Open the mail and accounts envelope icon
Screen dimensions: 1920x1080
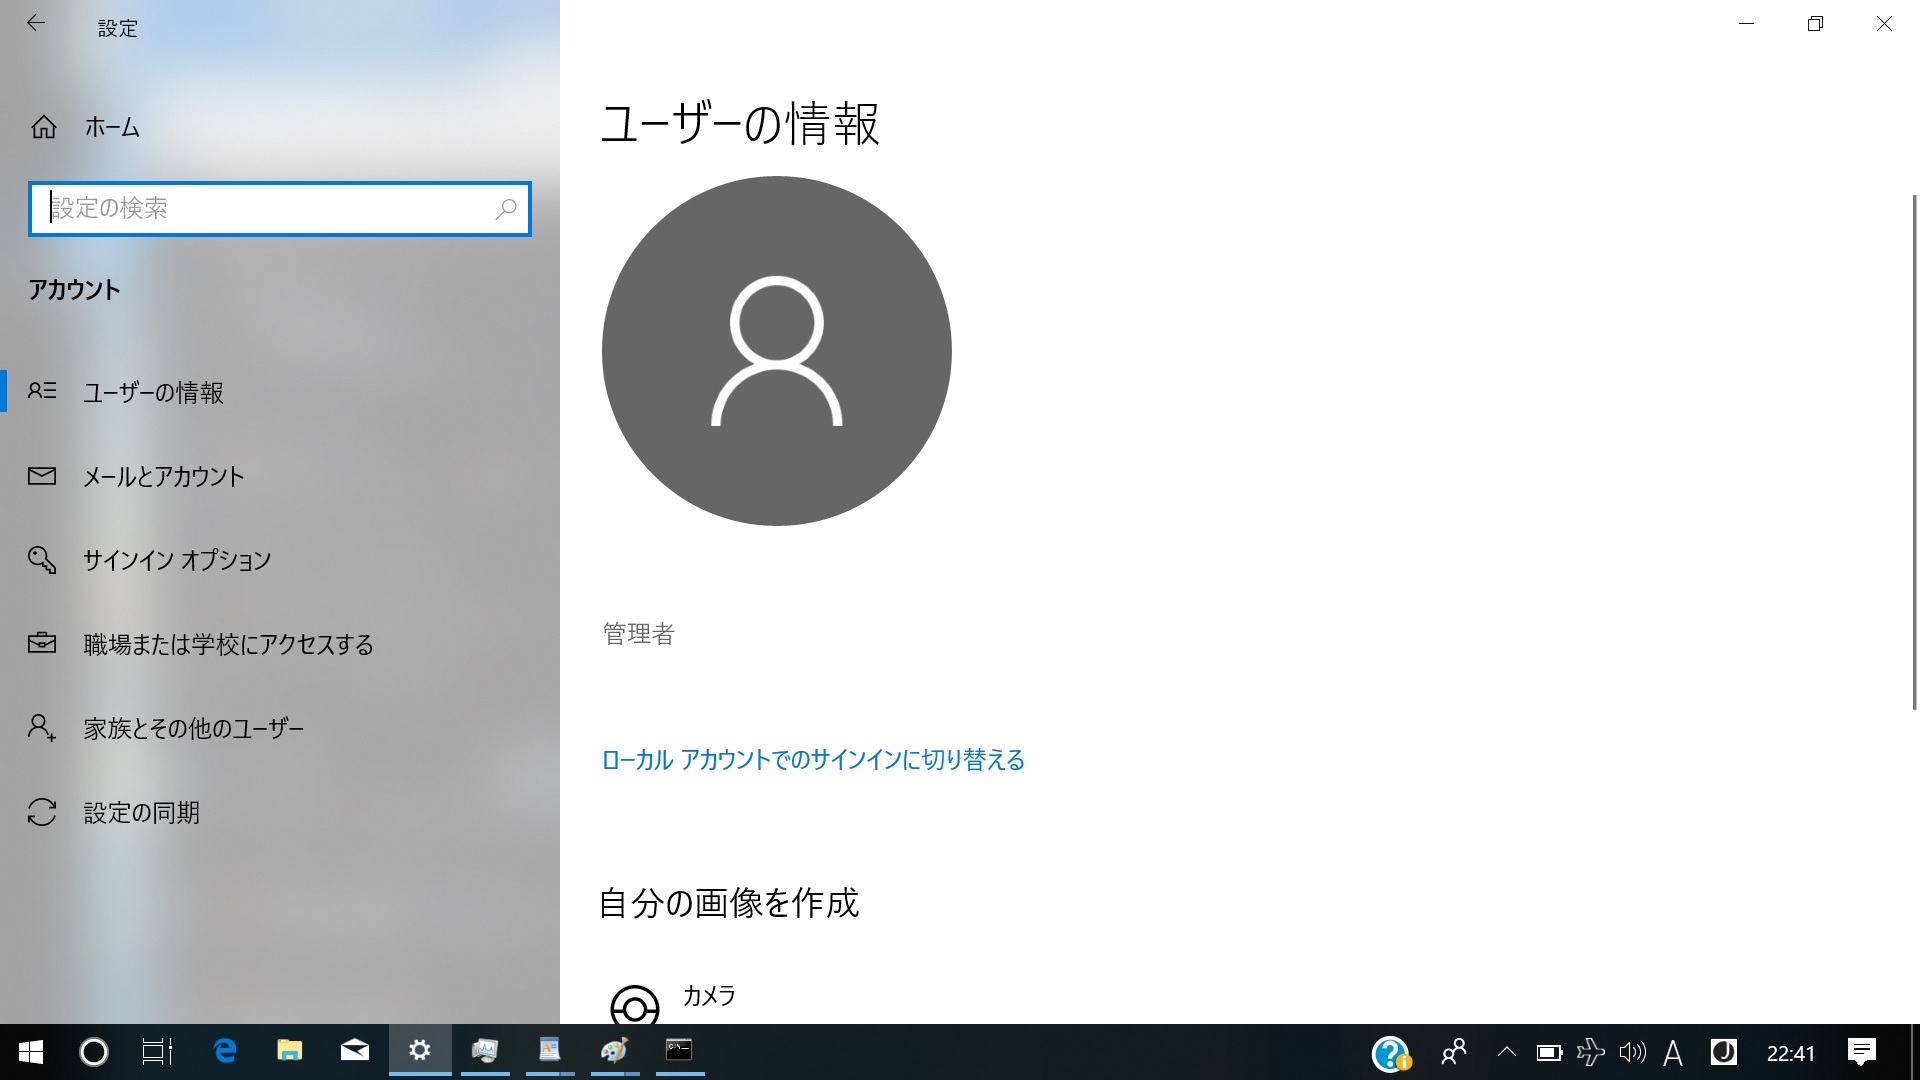[x=41, y=477]
